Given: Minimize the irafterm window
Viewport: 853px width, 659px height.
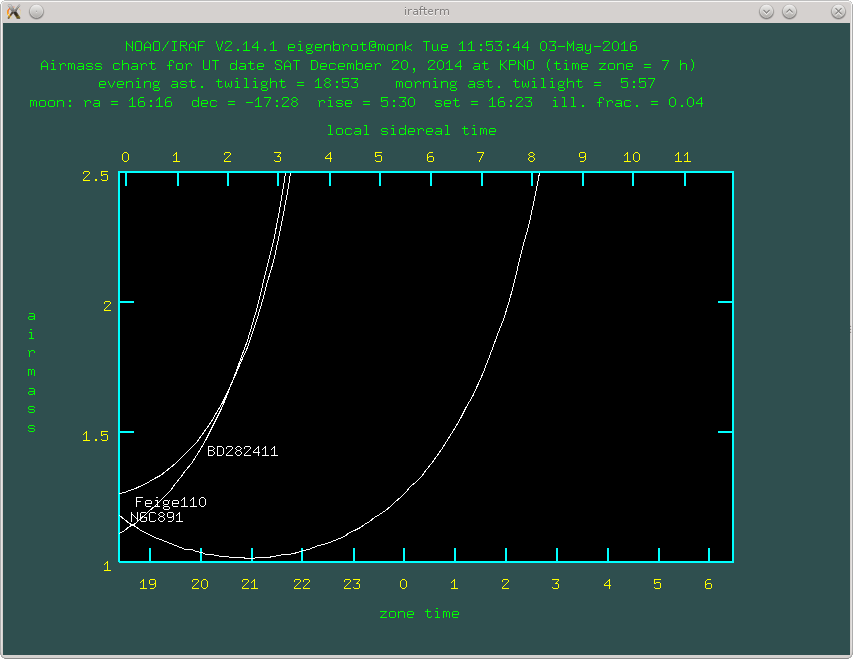Looking at the screenshot, I should [x=767, y=11].
